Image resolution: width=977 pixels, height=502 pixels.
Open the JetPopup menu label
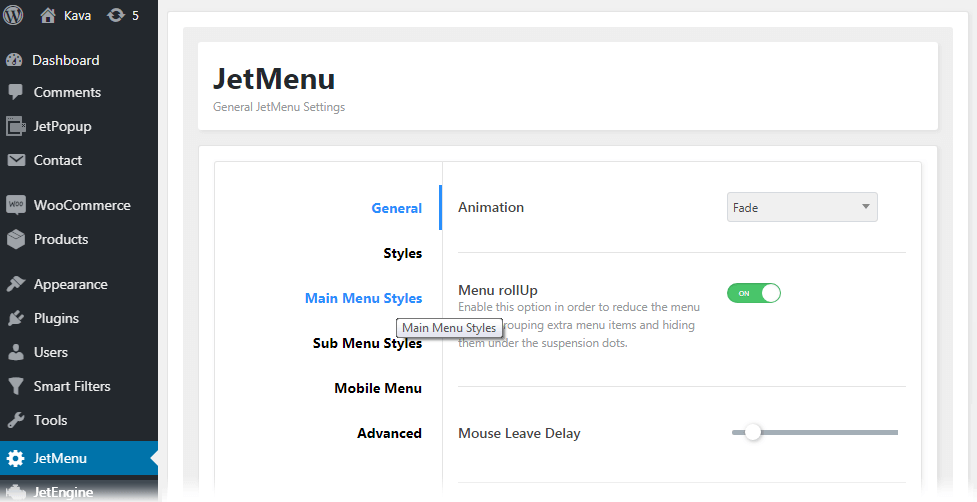coord(62,126)
